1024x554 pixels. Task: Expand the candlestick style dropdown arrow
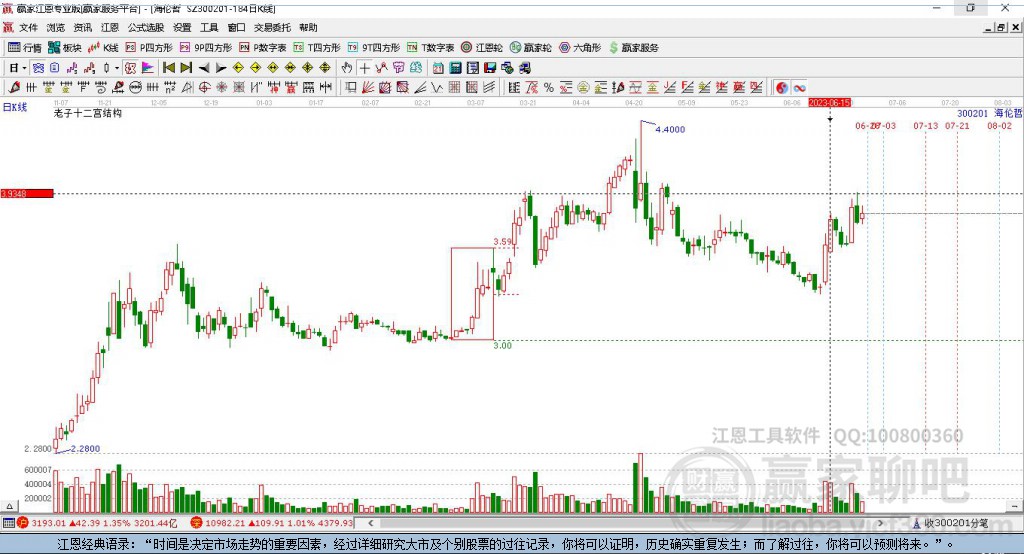click(117, 68)
